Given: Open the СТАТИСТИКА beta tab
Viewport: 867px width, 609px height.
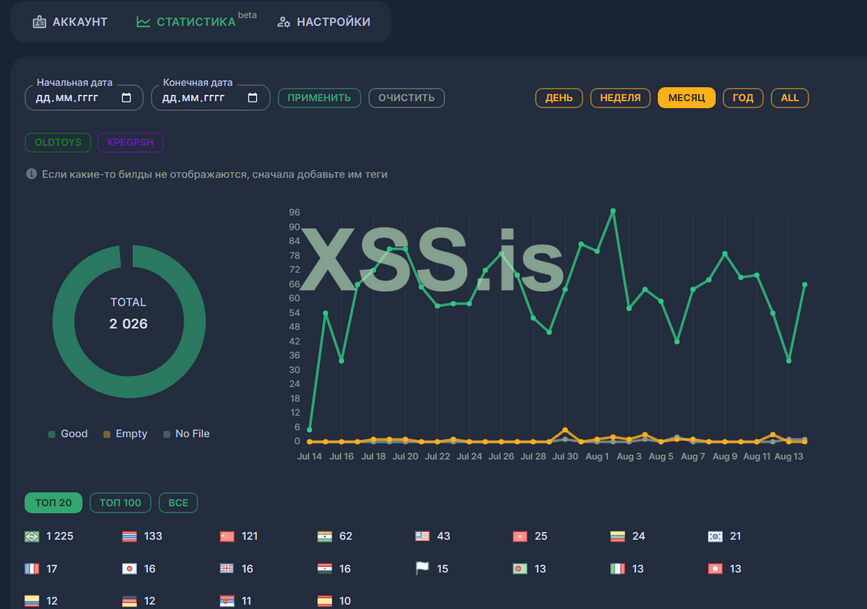Looking at the screenshot, I should [196, 21].
